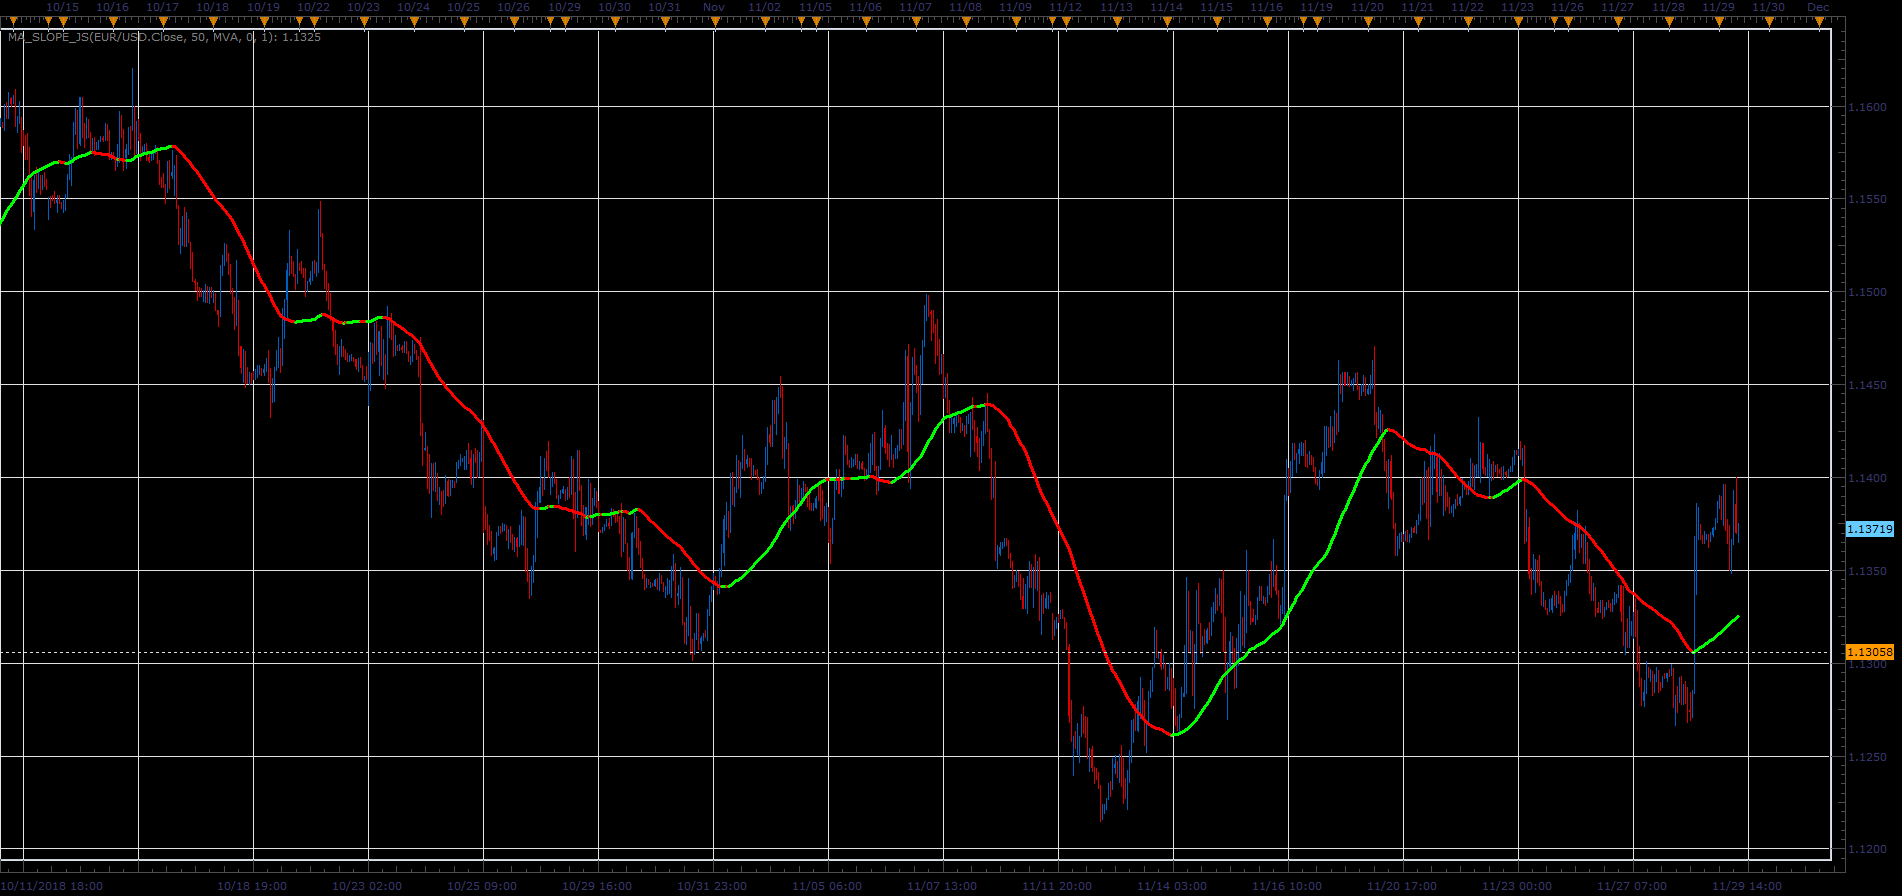Click the 11/20 17:00 bottom time label
Viewport: 1902px width, 896px height.
click(1402, 886)
